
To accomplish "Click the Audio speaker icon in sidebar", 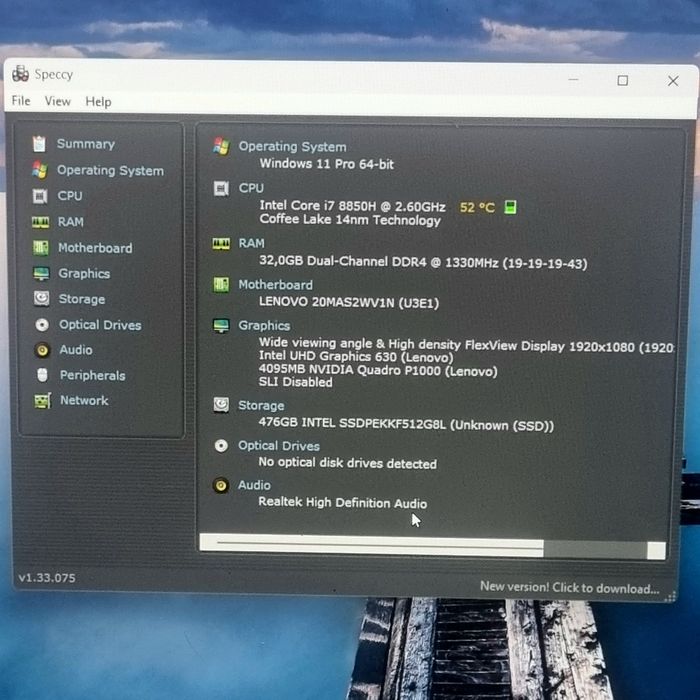I will click(x=42, y=350).
